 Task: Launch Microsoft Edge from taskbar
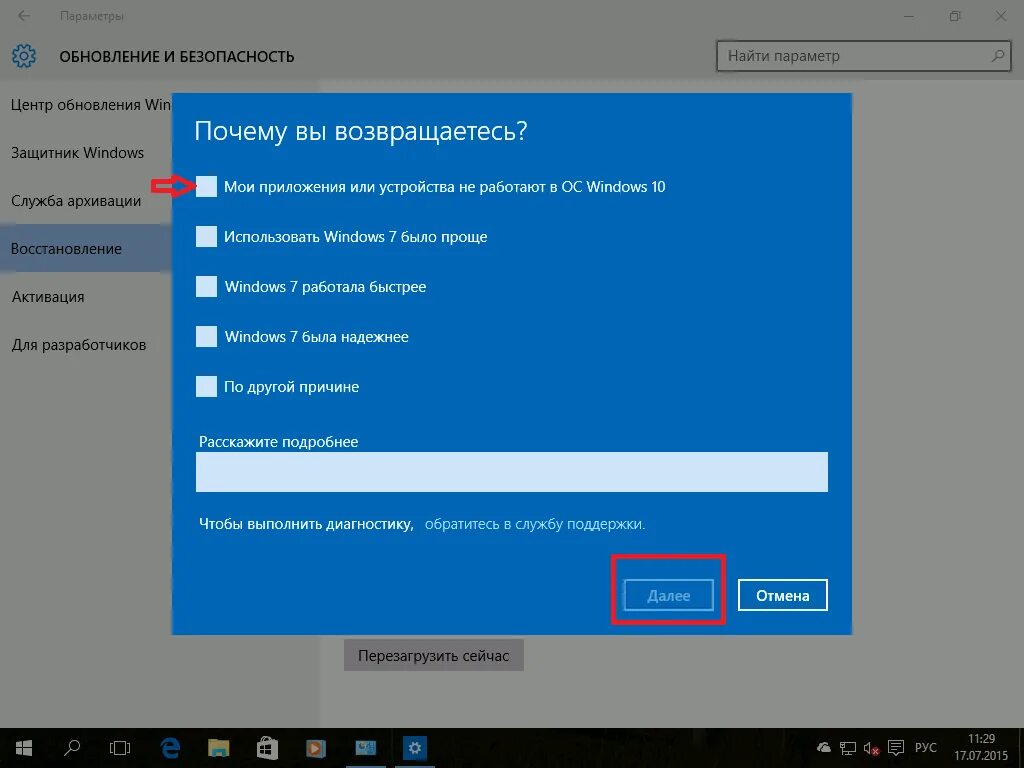170,748
